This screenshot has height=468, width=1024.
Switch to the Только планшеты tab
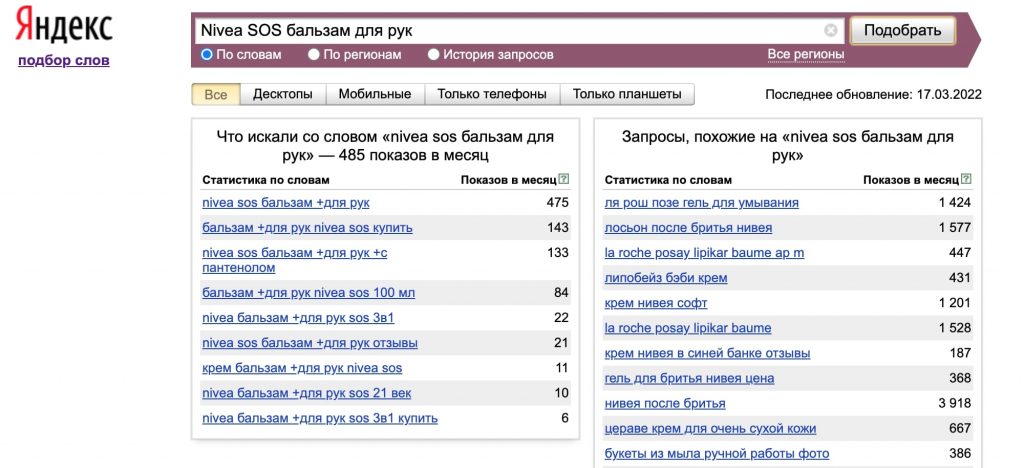tap(627, 94)
